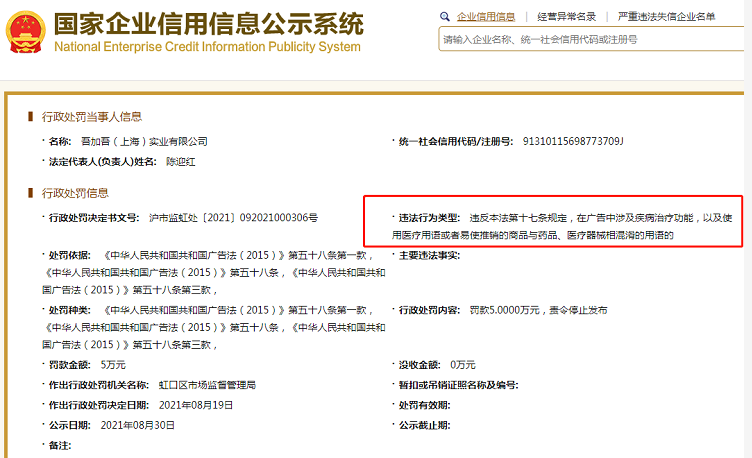Switch to the 严重违法失信企业名单 tab
Viewport: 752px width, 458px height.
666,17
